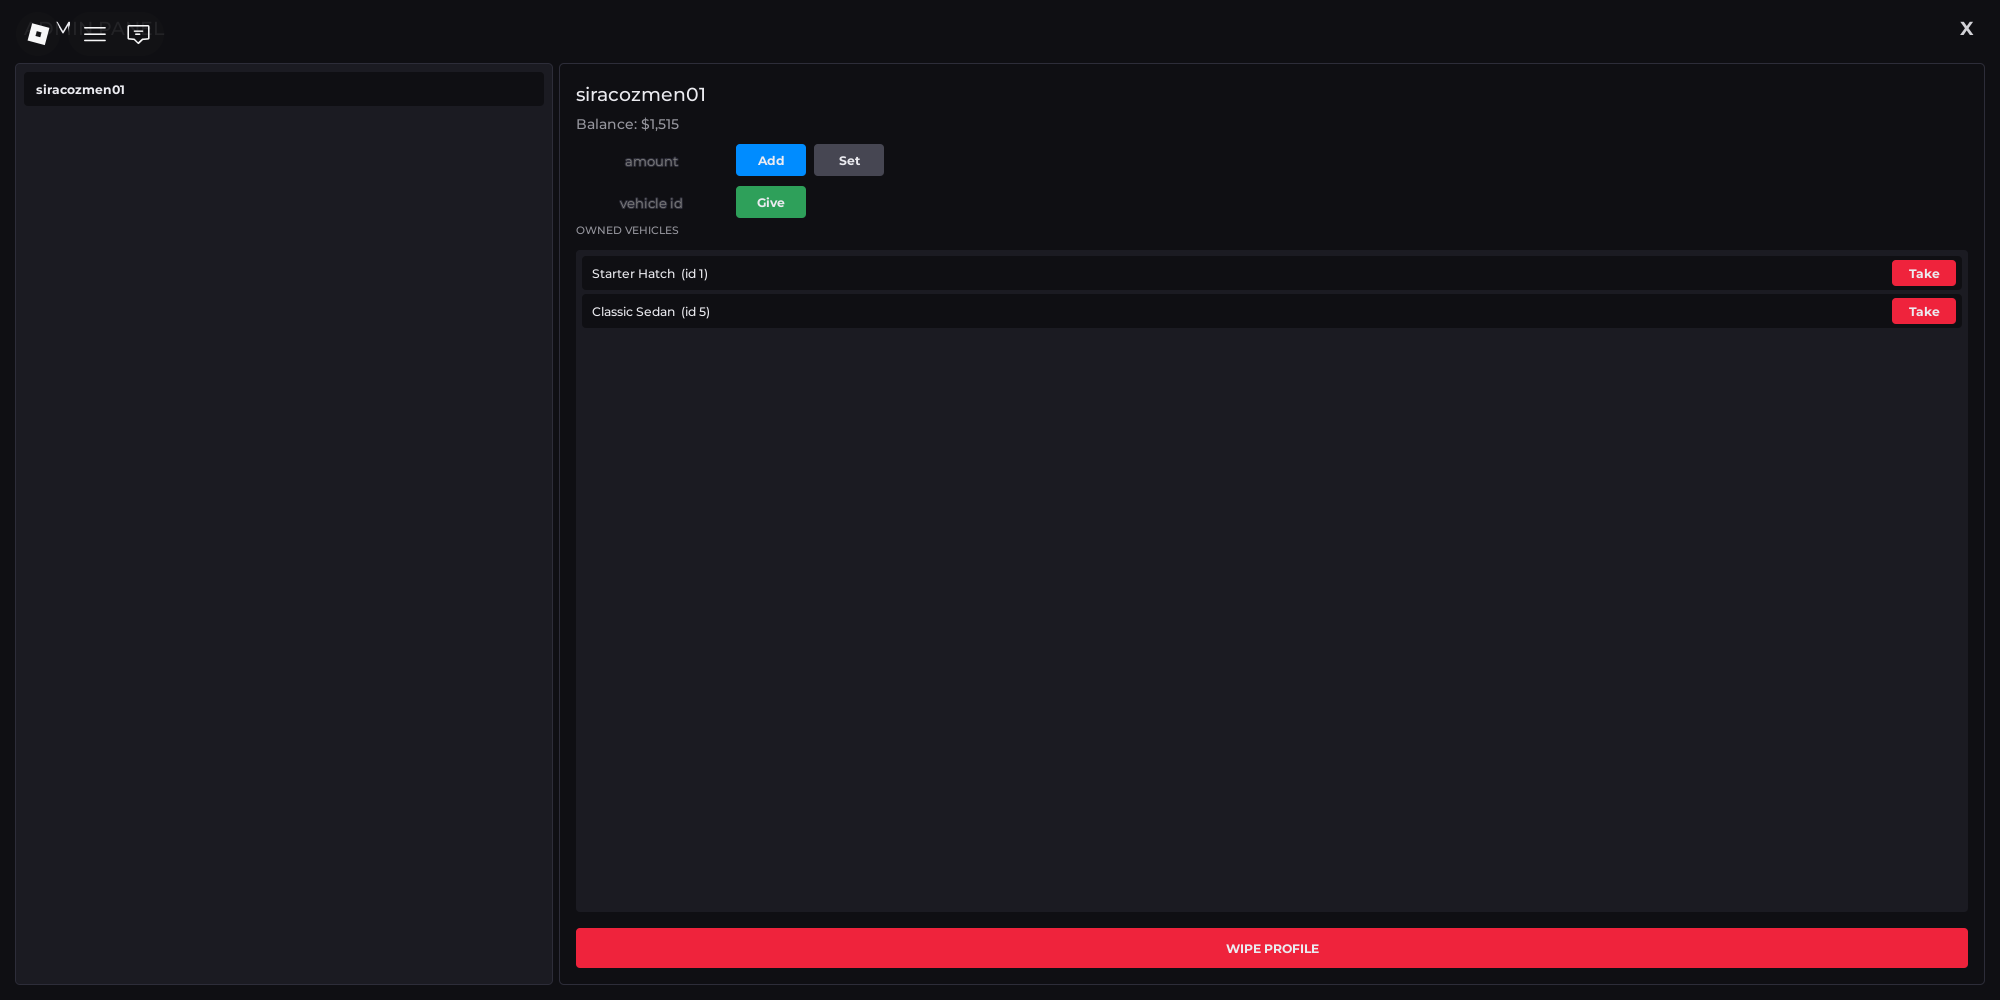
Task: Open the hamburger menu icon
Action: [x=95, y=34]
